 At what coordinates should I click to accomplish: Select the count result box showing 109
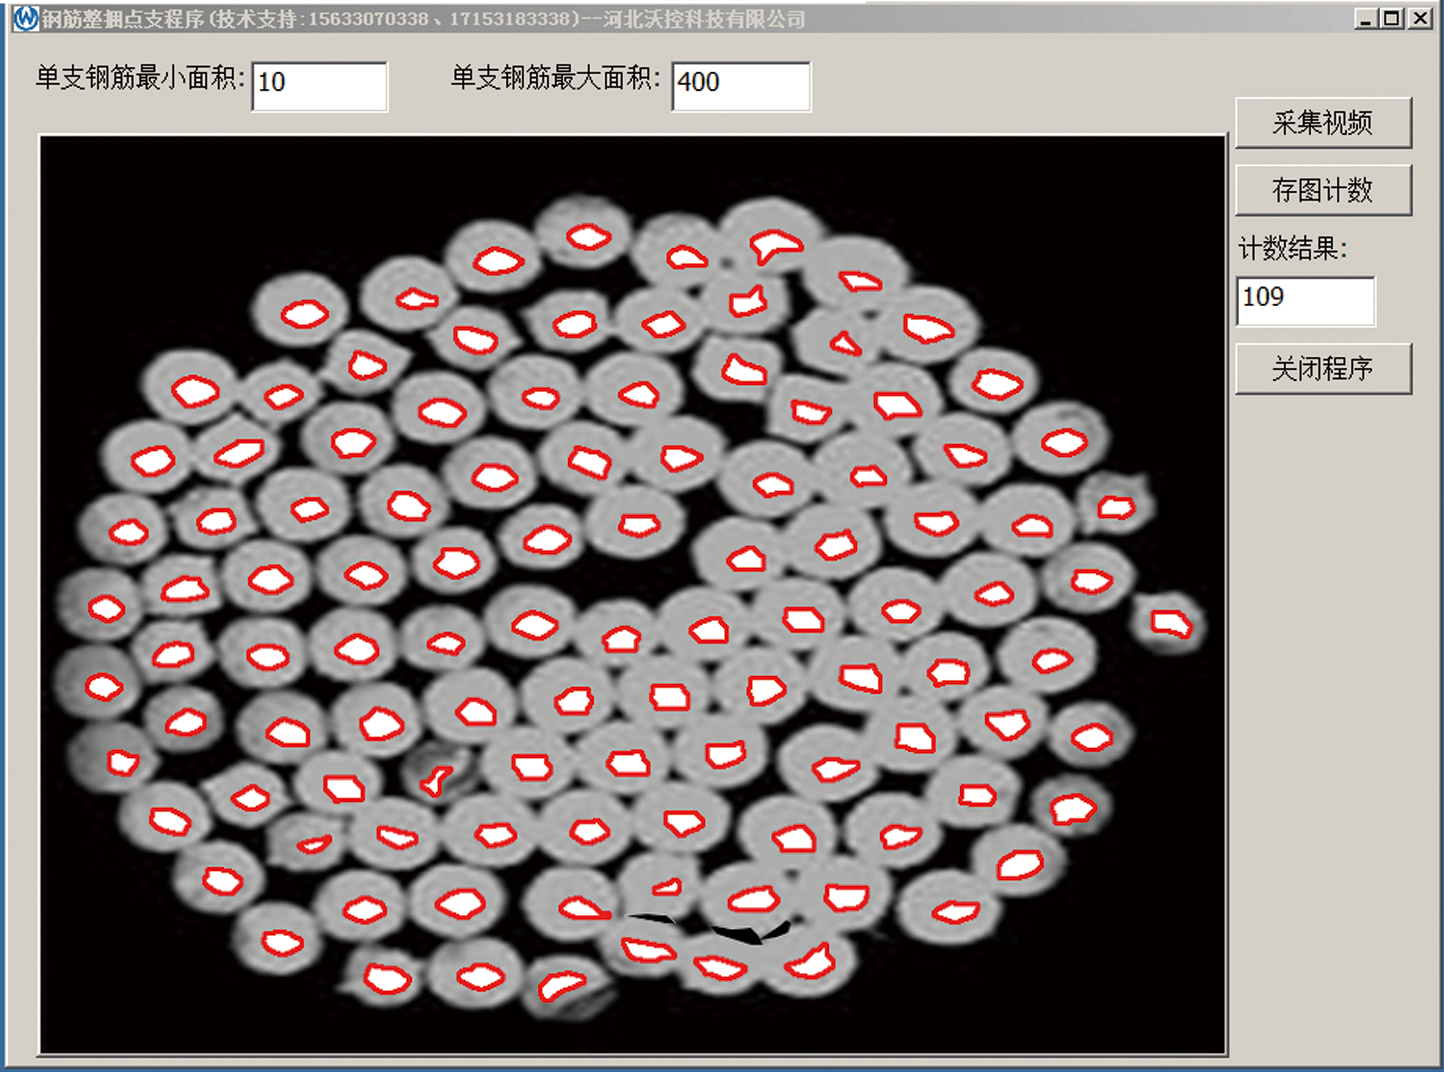(1305, 301)
